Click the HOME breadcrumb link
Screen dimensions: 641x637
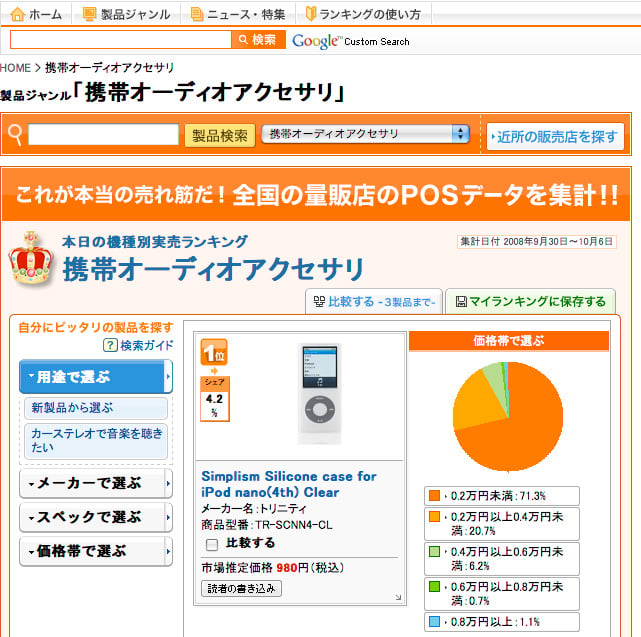click(x=15, y=68)
